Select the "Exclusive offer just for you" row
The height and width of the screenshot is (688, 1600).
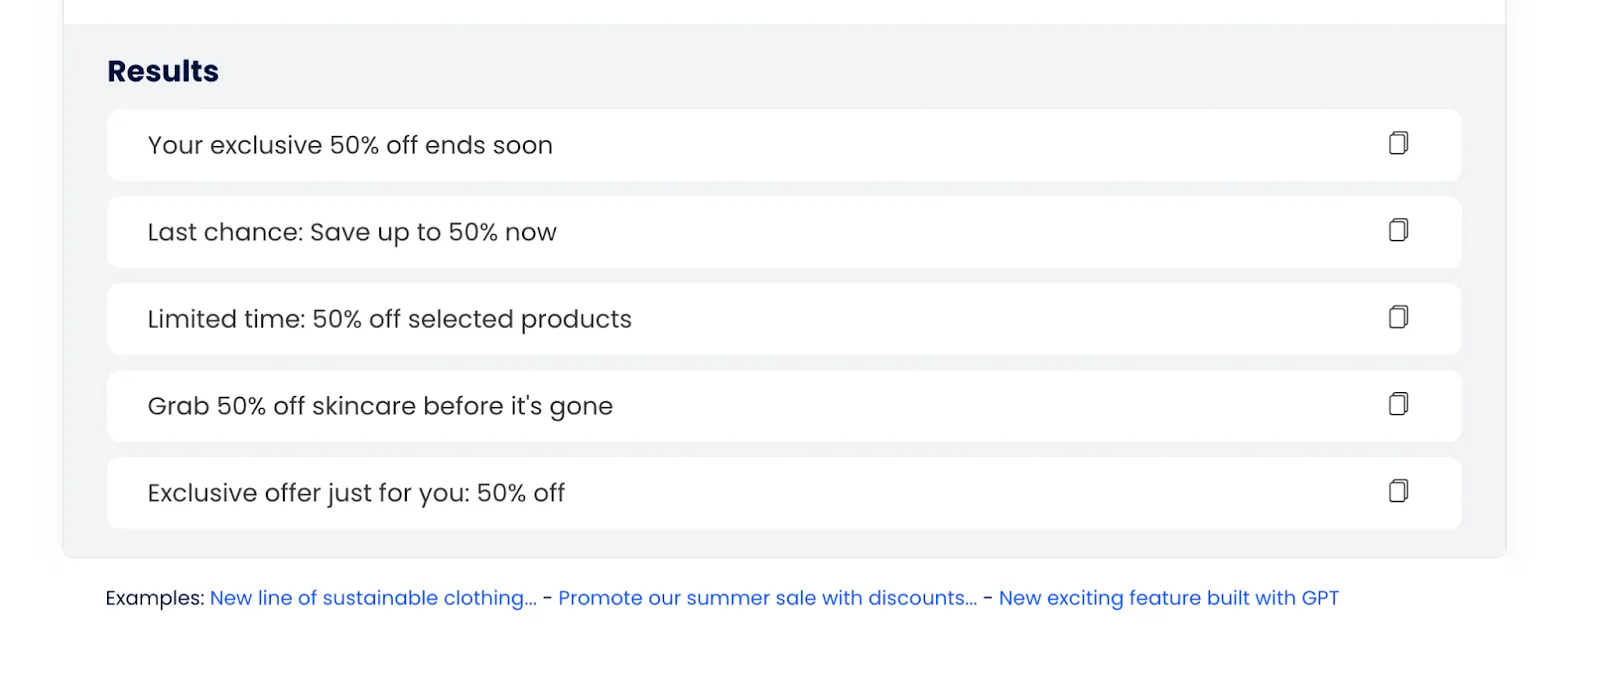coord(900,493)
